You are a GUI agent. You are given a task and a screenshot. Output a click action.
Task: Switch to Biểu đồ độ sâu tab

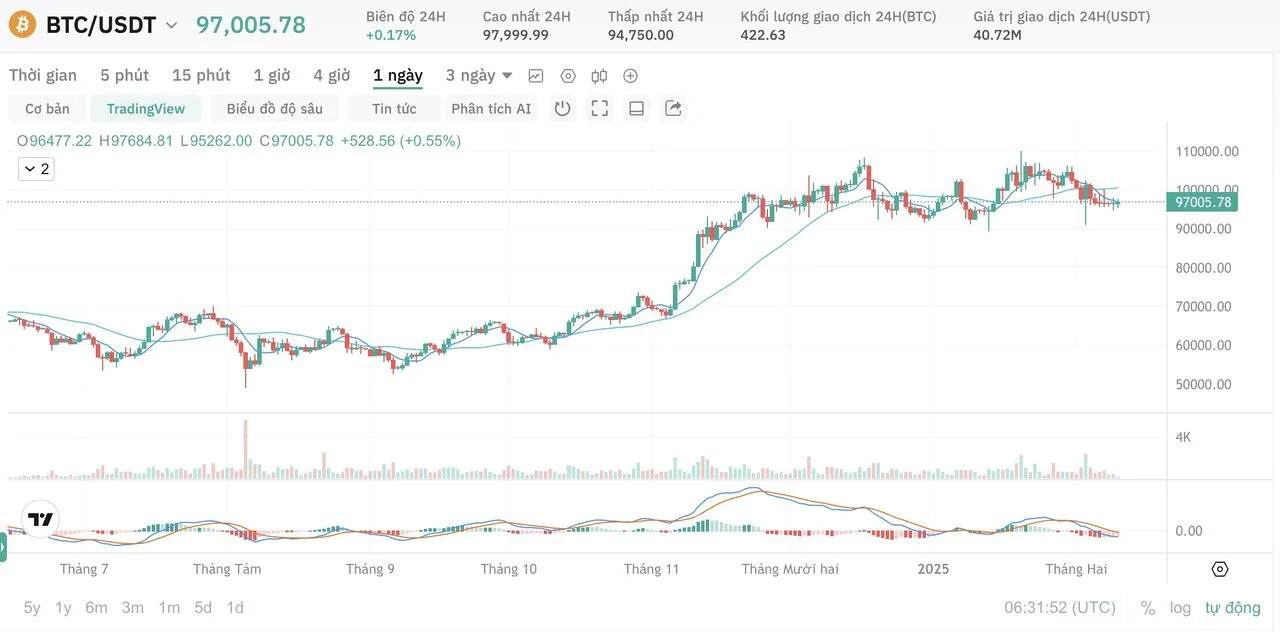pos(274,108)
